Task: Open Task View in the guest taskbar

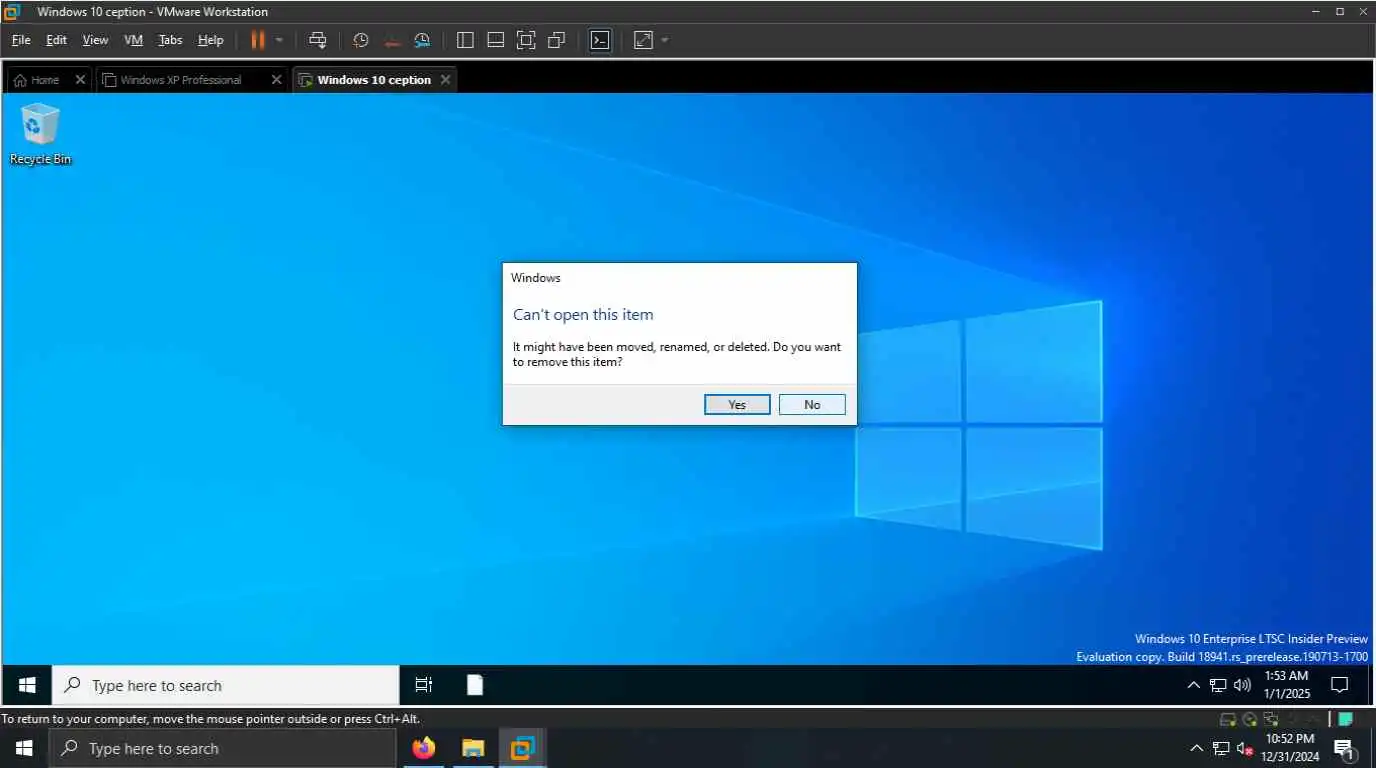Action: (x=423, y=685)
